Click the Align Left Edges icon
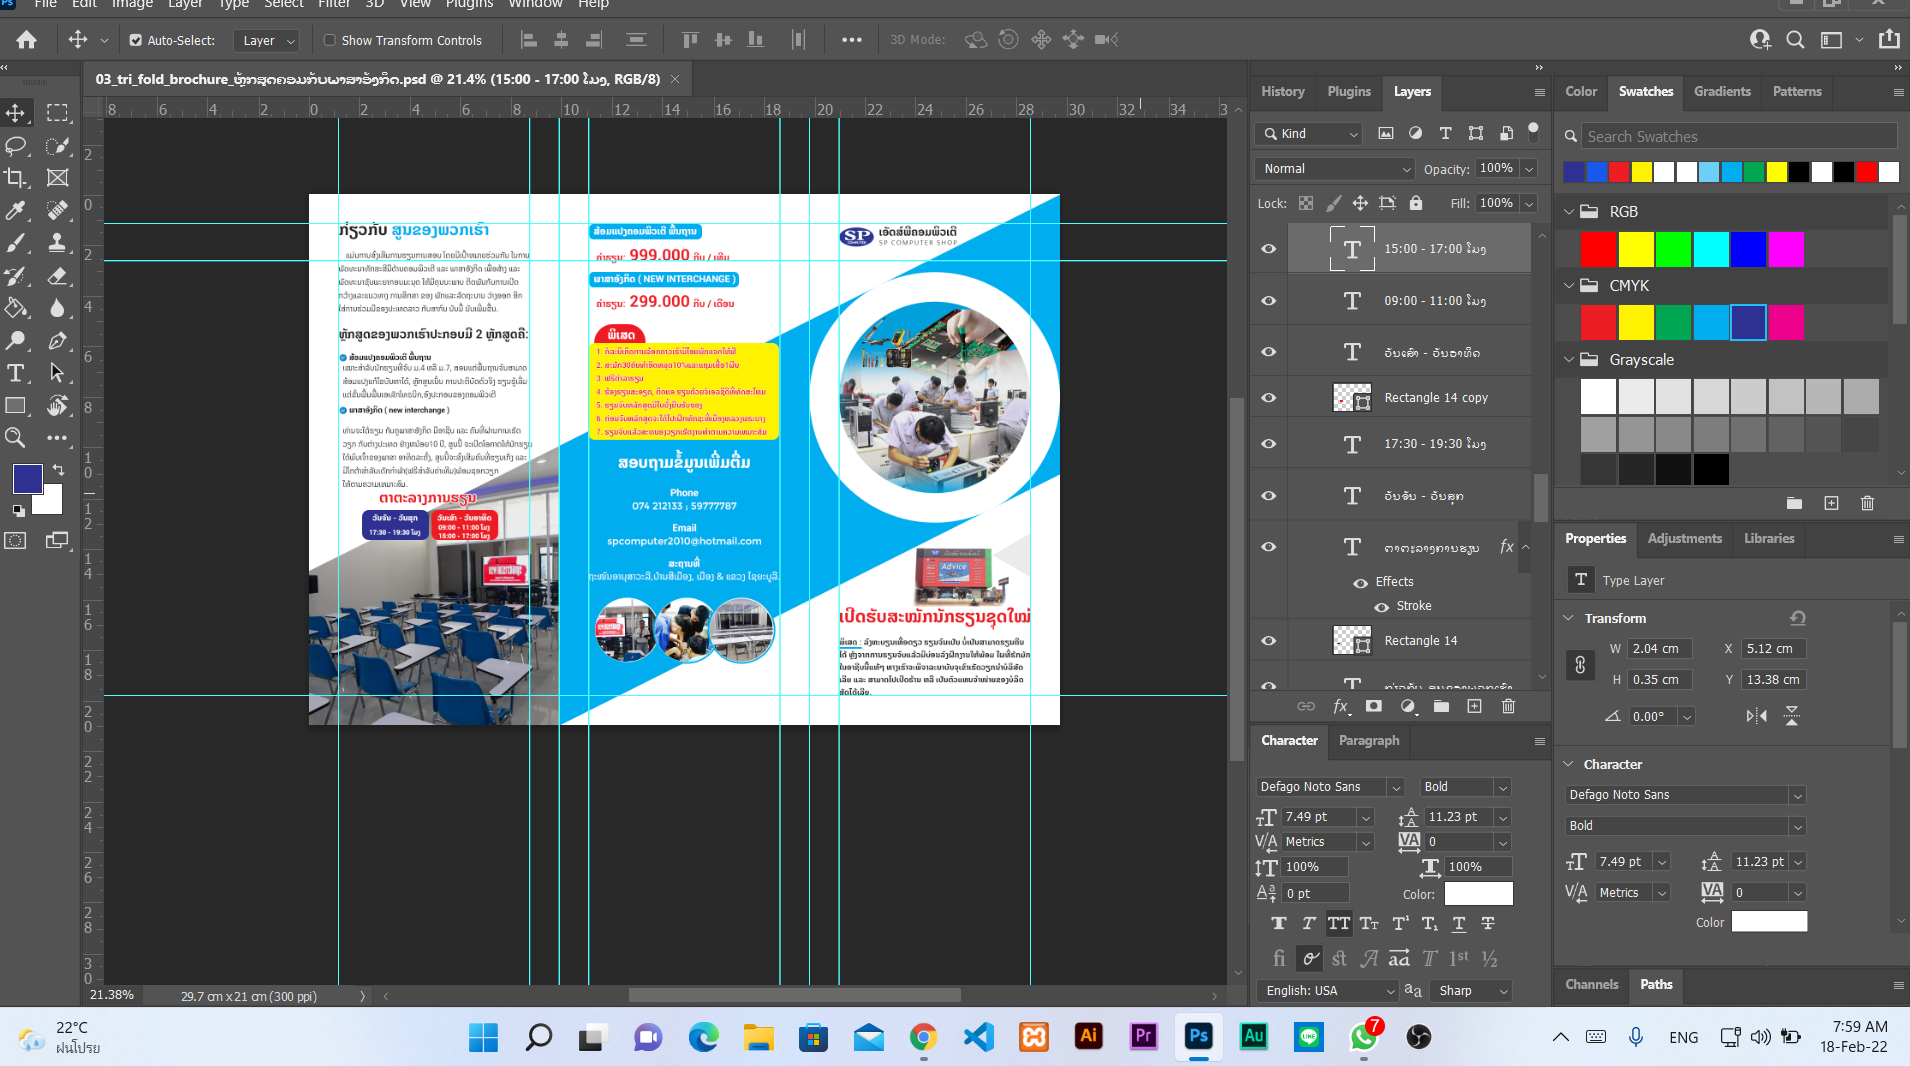This screenshot has width=1910, height=1066. [529, 40]
